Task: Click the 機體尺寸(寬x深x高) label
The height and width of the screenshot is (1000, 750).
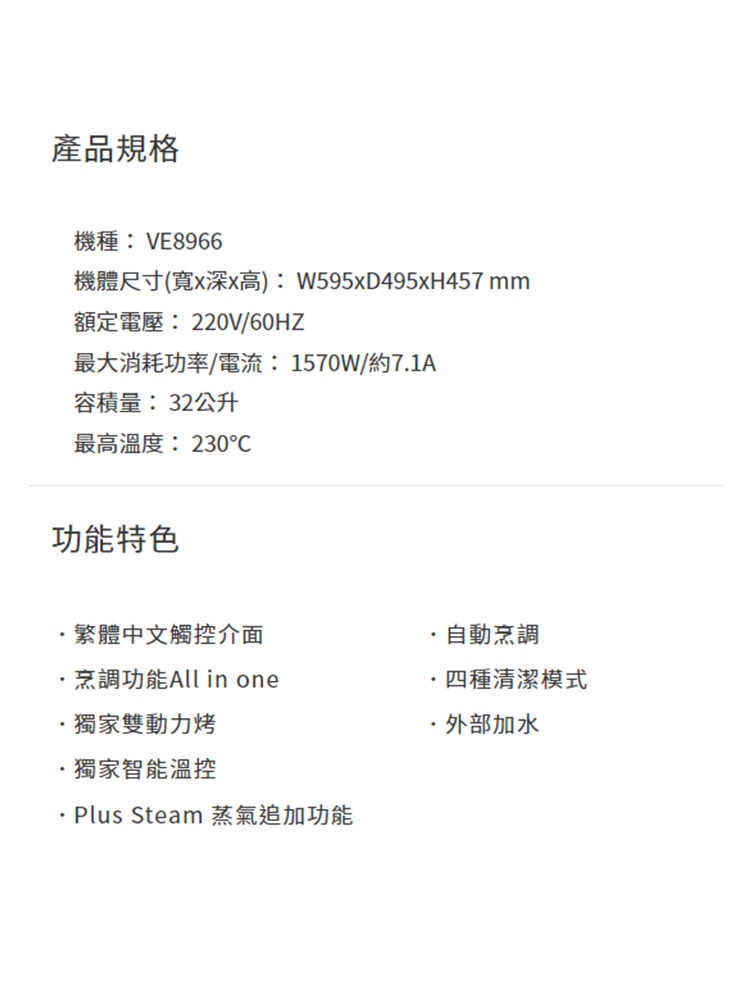Action: pos(171,281)
